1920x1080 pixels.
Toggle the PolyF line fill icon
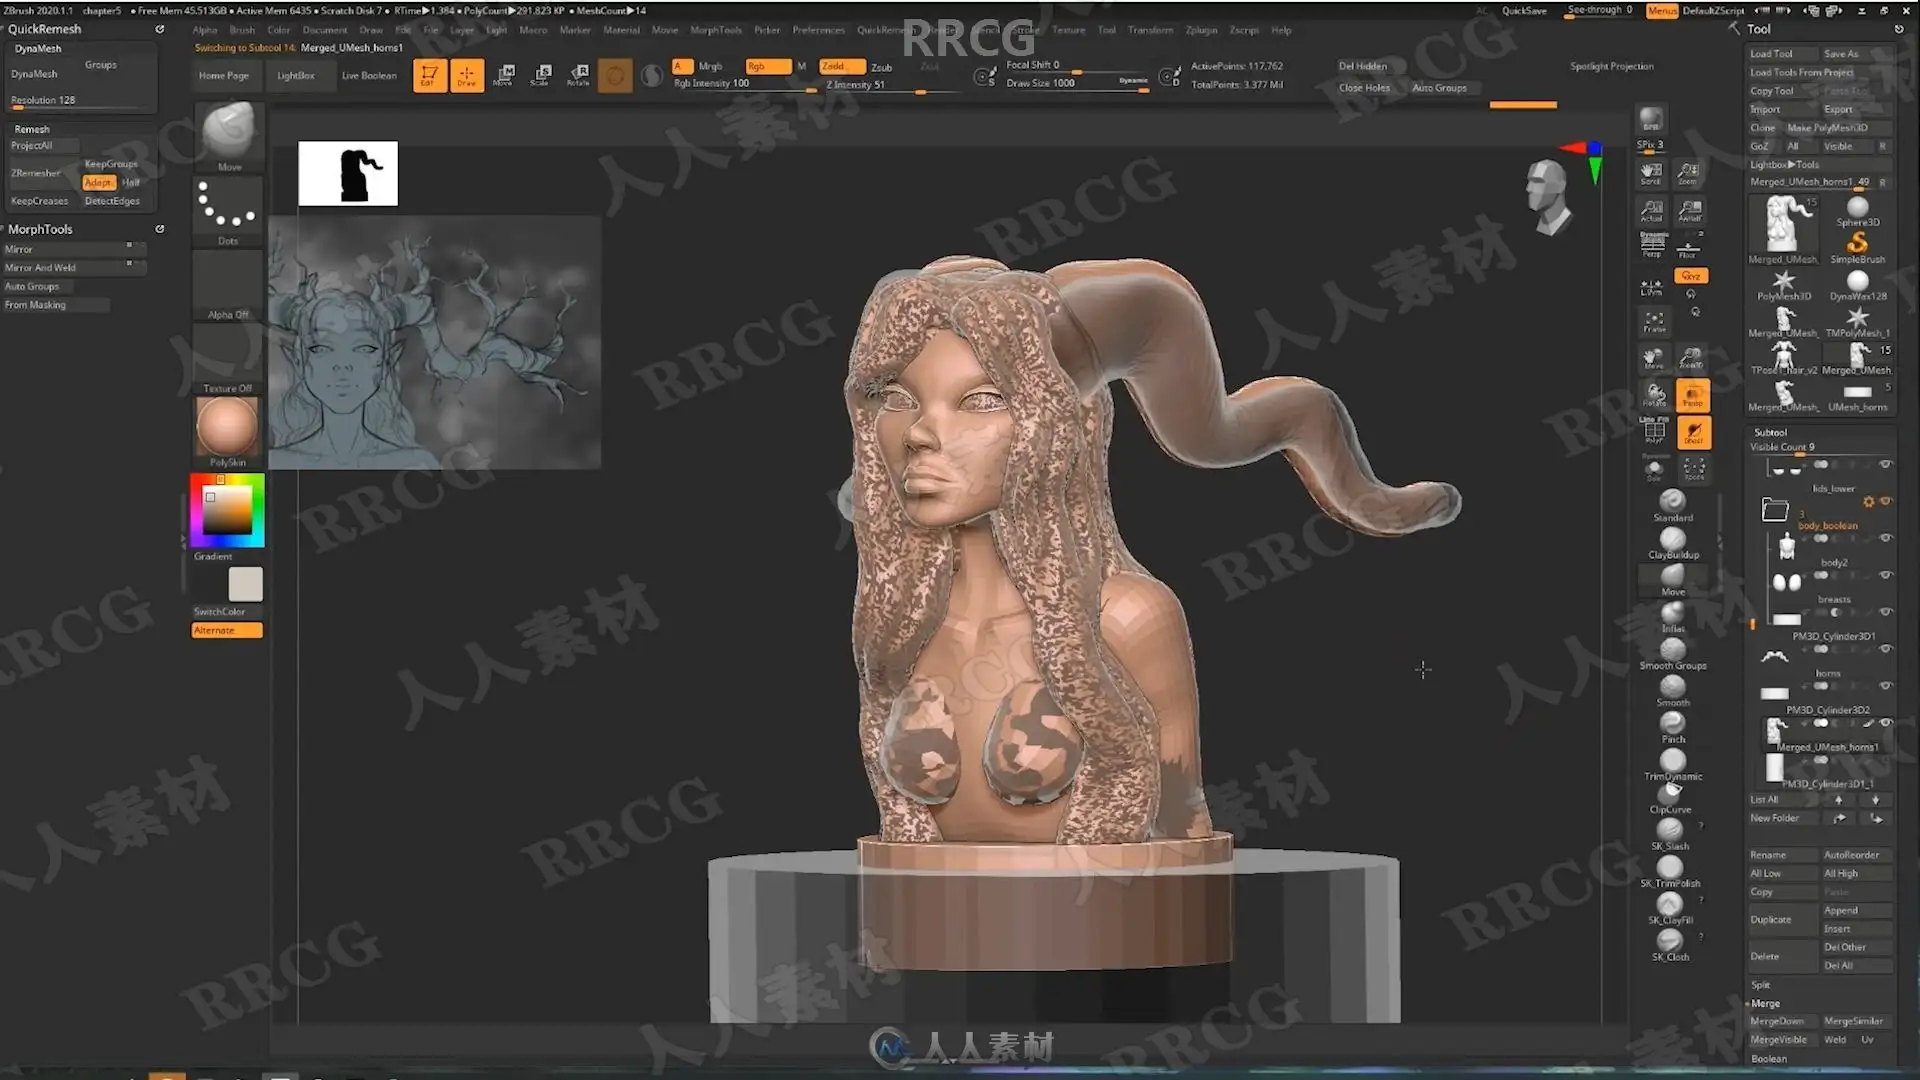pyautogui.click(x=1654, y=431)
